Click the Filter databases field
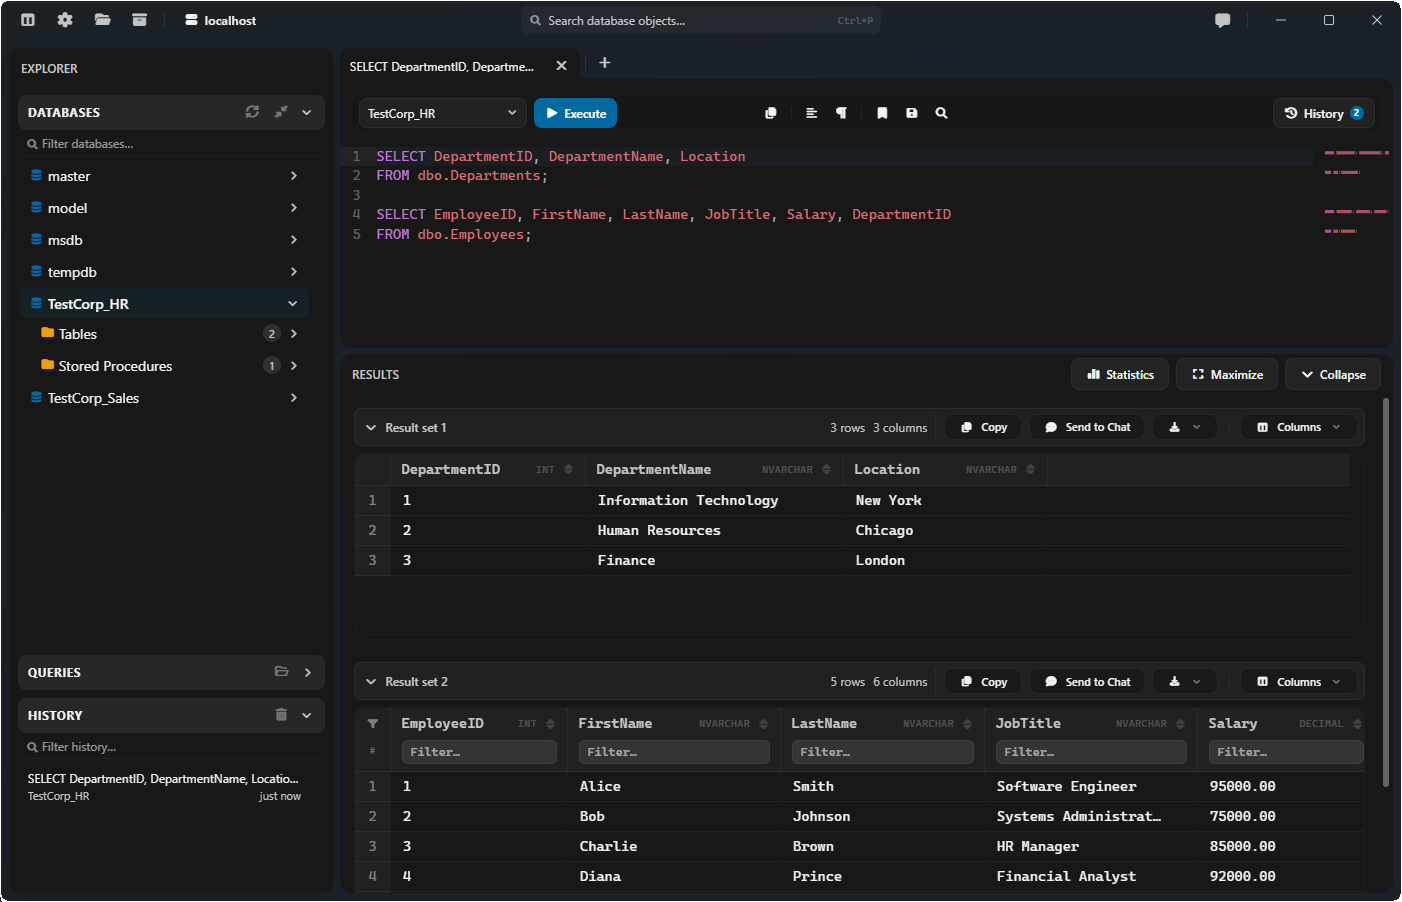Viewport: 1402px width, 902px height. point(171,144)
